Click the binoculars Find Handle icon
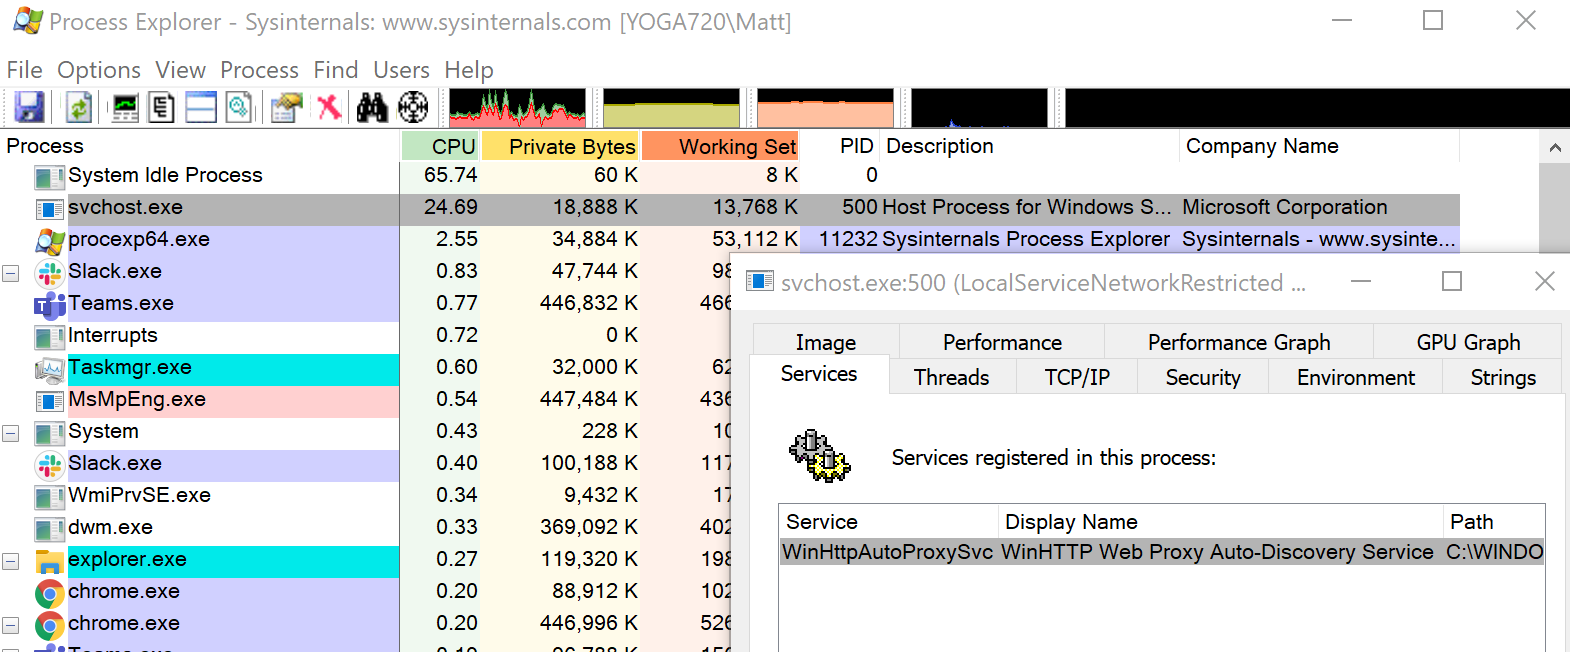Viewport: 1570px width, 652px height. pyautogui.click(x=372, y=107)
